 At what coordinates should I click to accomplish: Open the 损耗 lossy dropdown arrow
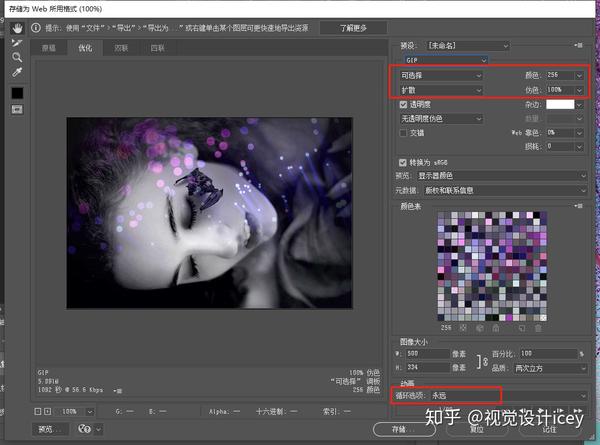(579, 146)
